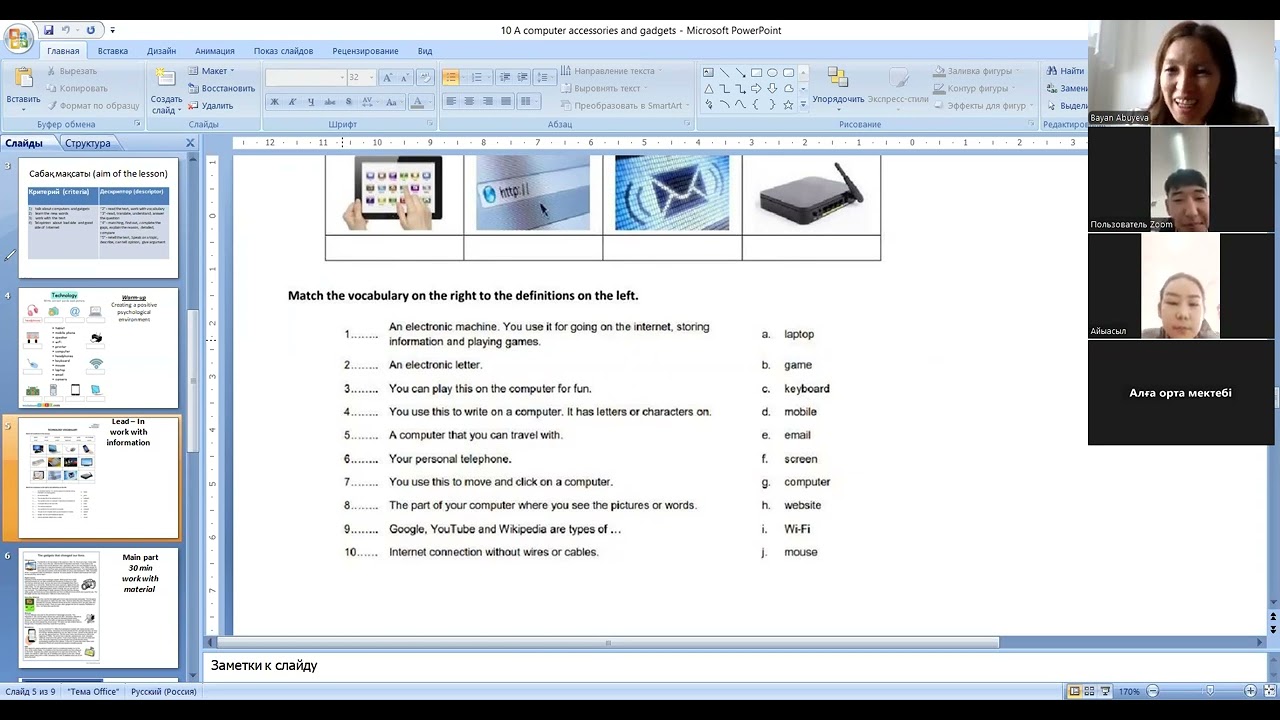Click Найти to find text
Screen dimensions: 1280x720
(x=1065, y=71)
